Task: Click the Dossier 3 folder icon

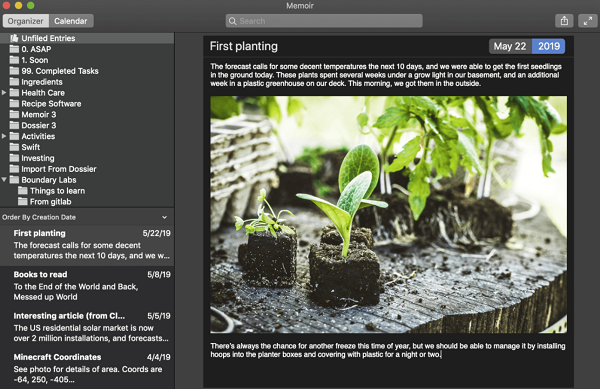Action: tap(14, 125)
